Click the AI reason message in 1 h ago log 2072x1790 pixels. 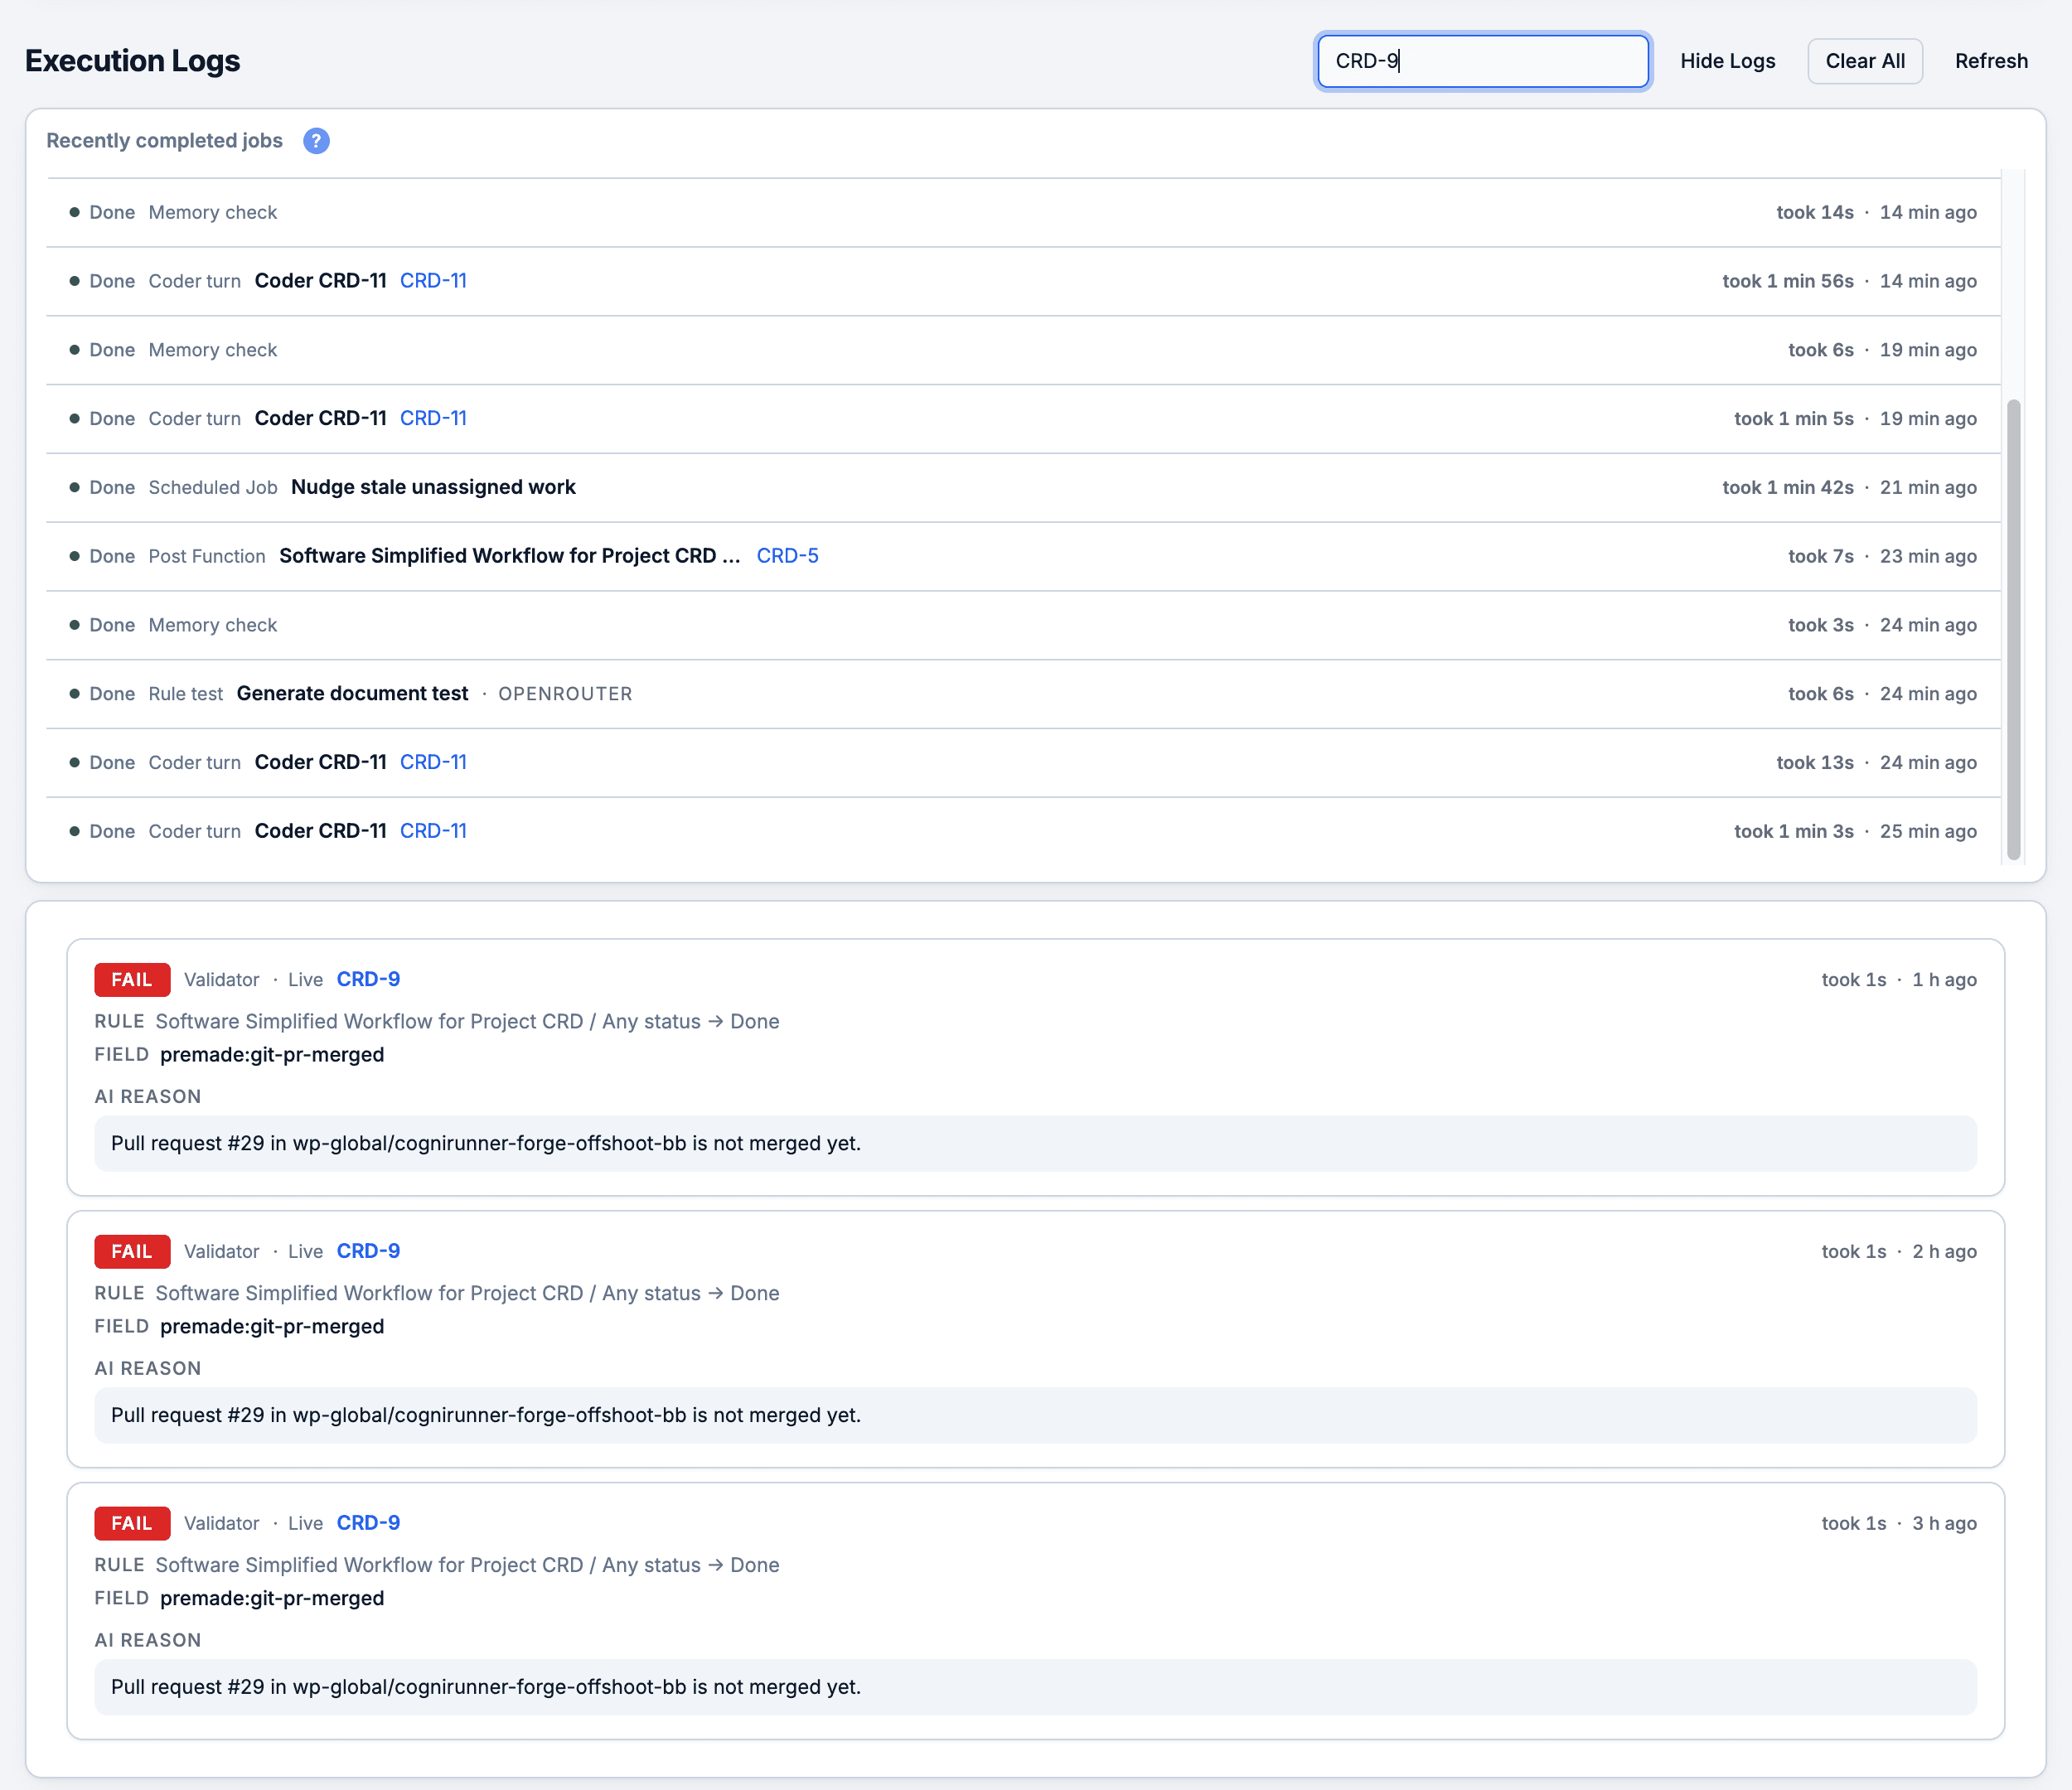coord(1035,1143)
